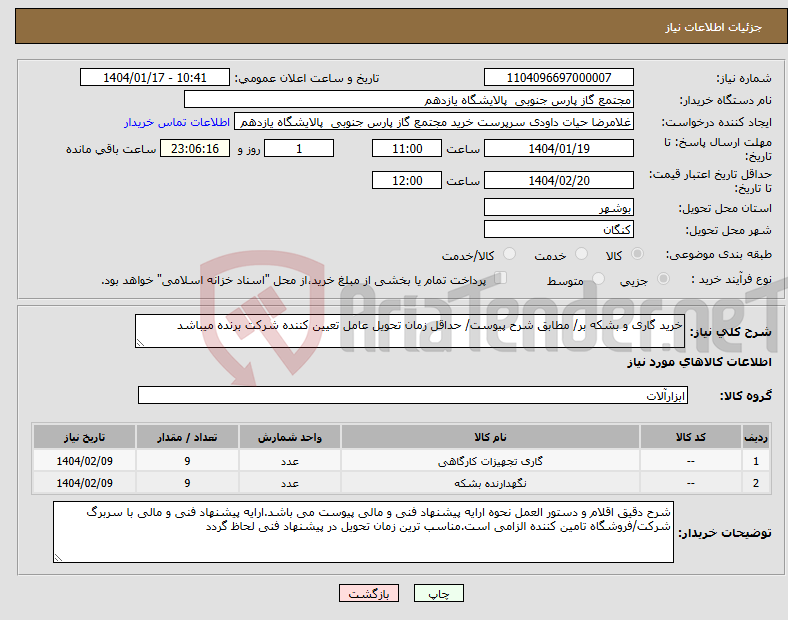
Task: Click the اطلاعات کالاهای مورد نیاز heading
Action: tap(699, 362)
